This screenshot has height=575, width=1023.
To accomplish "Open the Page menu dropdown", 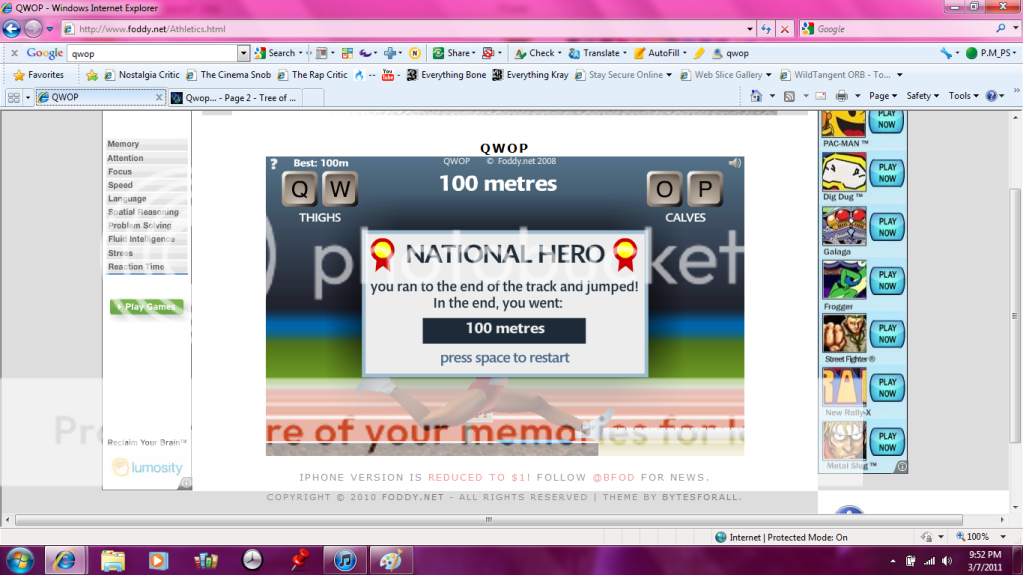I will point(883,96).
